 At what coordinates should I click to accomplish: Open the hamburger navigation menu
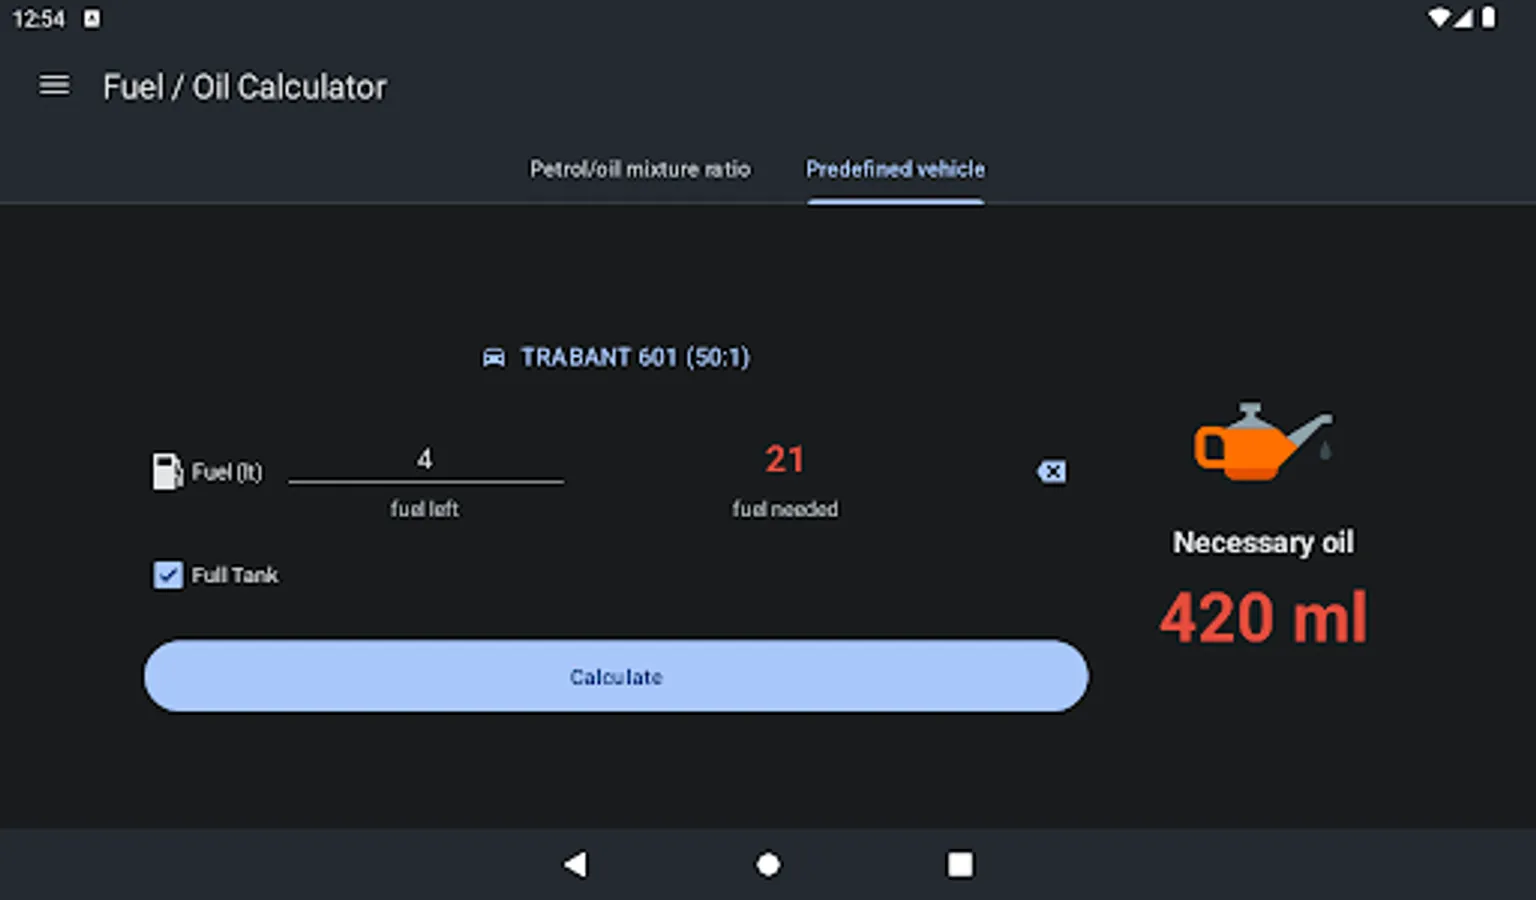coord(54,86)
